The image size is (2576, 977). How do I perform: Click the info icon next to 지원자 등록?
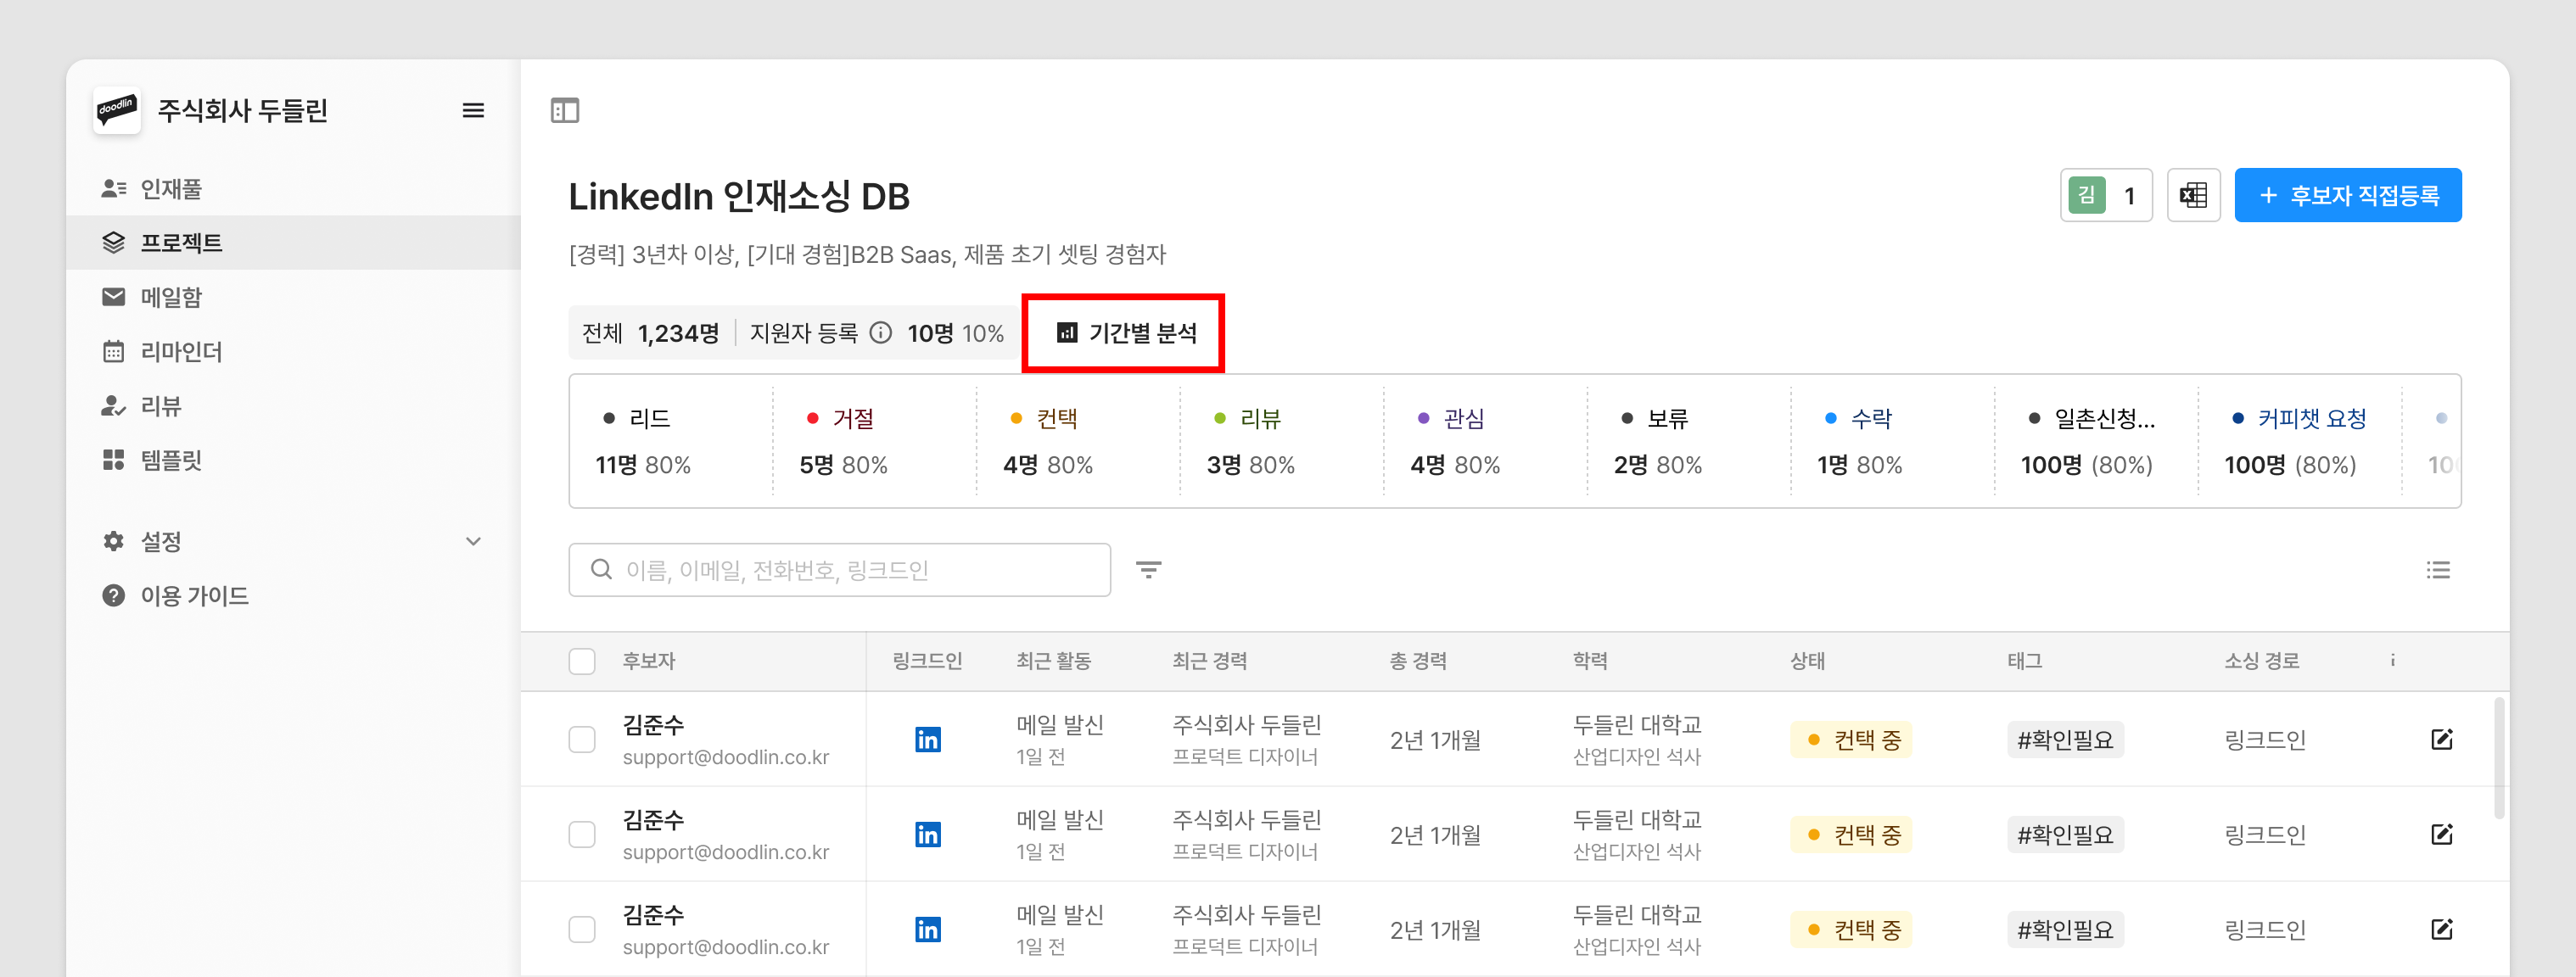(x=880, y=333)
